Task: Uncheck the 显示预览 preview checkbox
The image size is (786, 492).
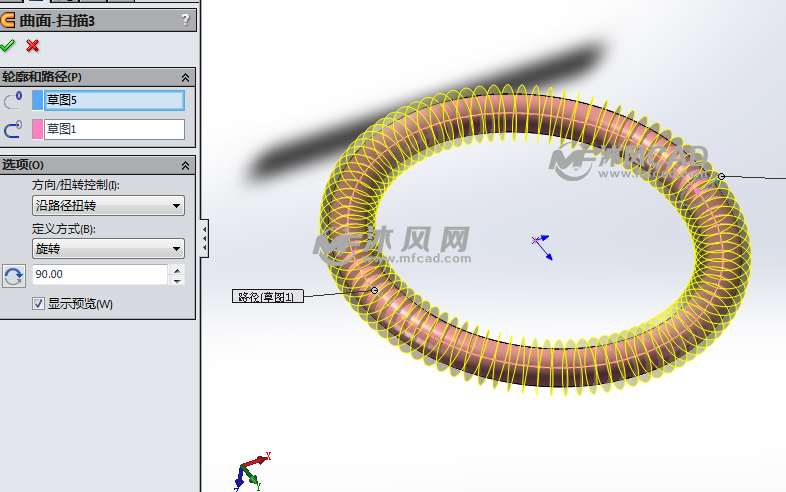Action: click(x=38, y=304)
